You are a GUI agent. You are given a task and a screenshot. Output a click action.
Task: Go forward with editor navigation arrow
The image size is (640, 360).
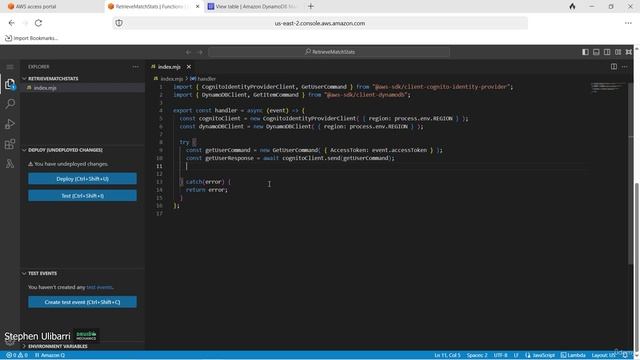(200, 52)
